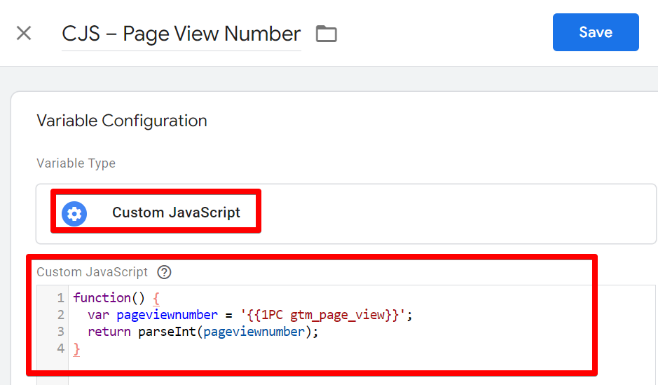Click line number 3 in the gutter
658x385 pixels.
pyautogui.click(x=61, y=332)
